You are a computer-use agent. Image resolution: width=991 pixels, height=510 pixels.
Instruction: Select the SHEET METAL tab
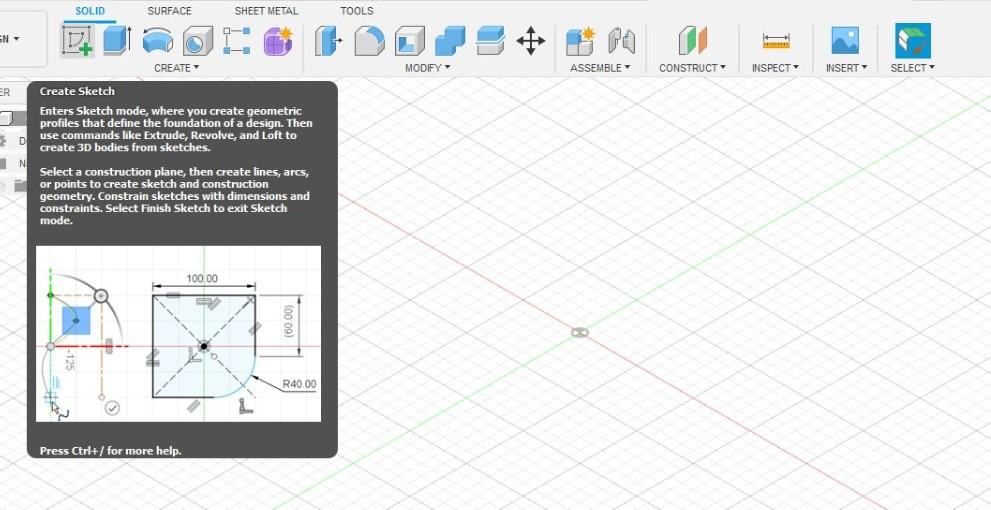tap(266, 11)
